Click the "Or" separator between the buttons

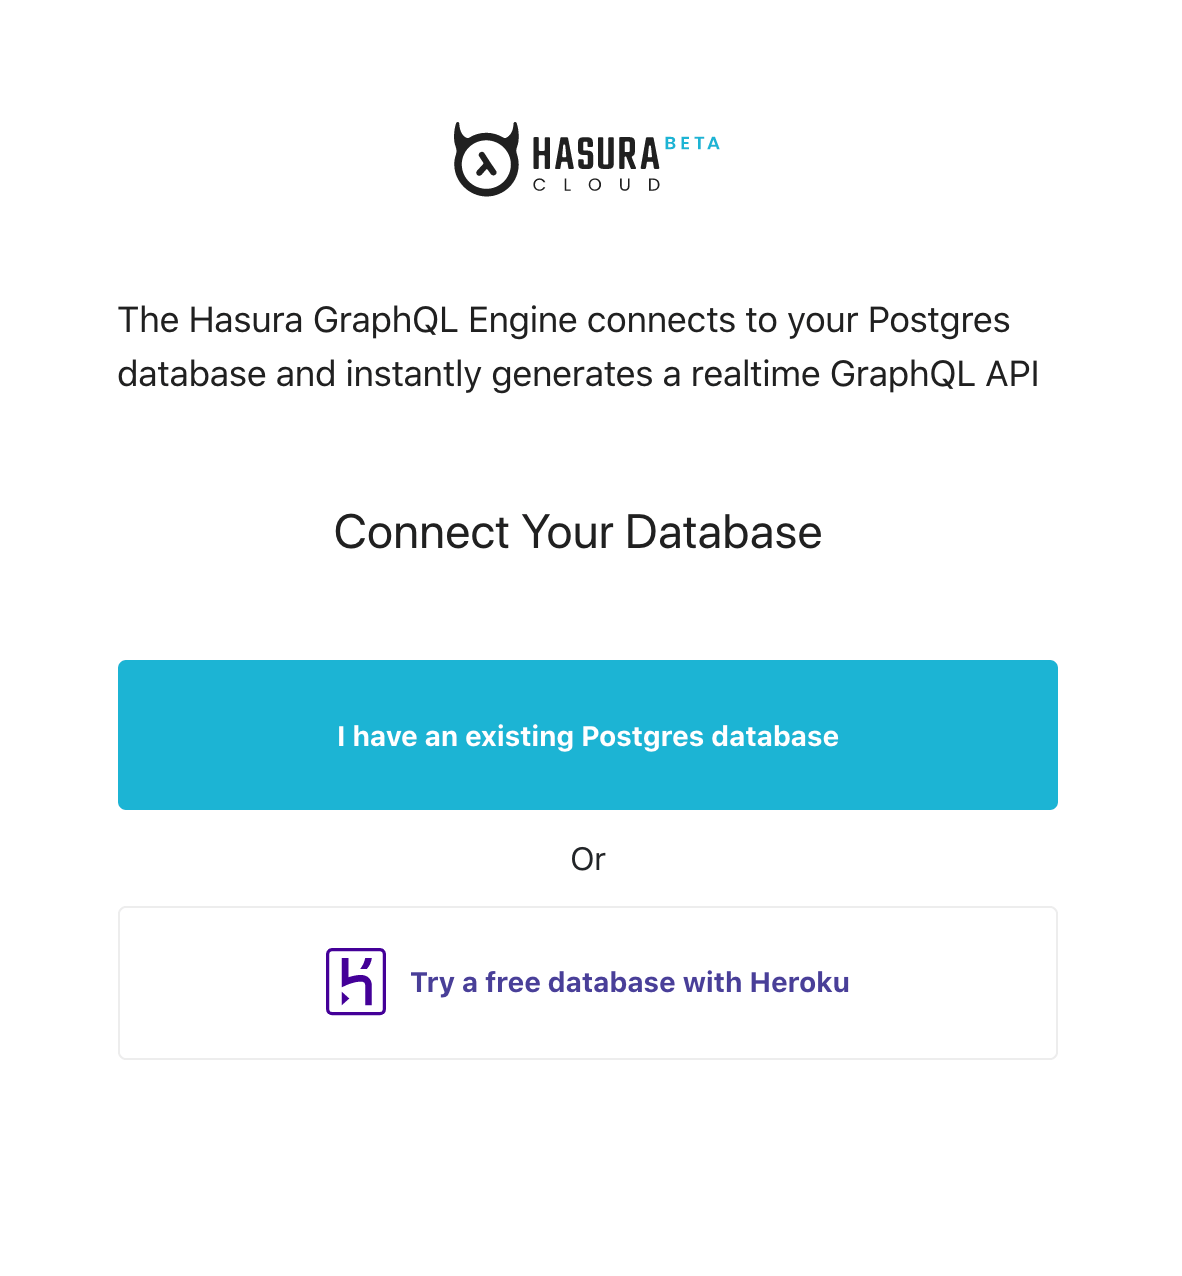pos(588,859)
